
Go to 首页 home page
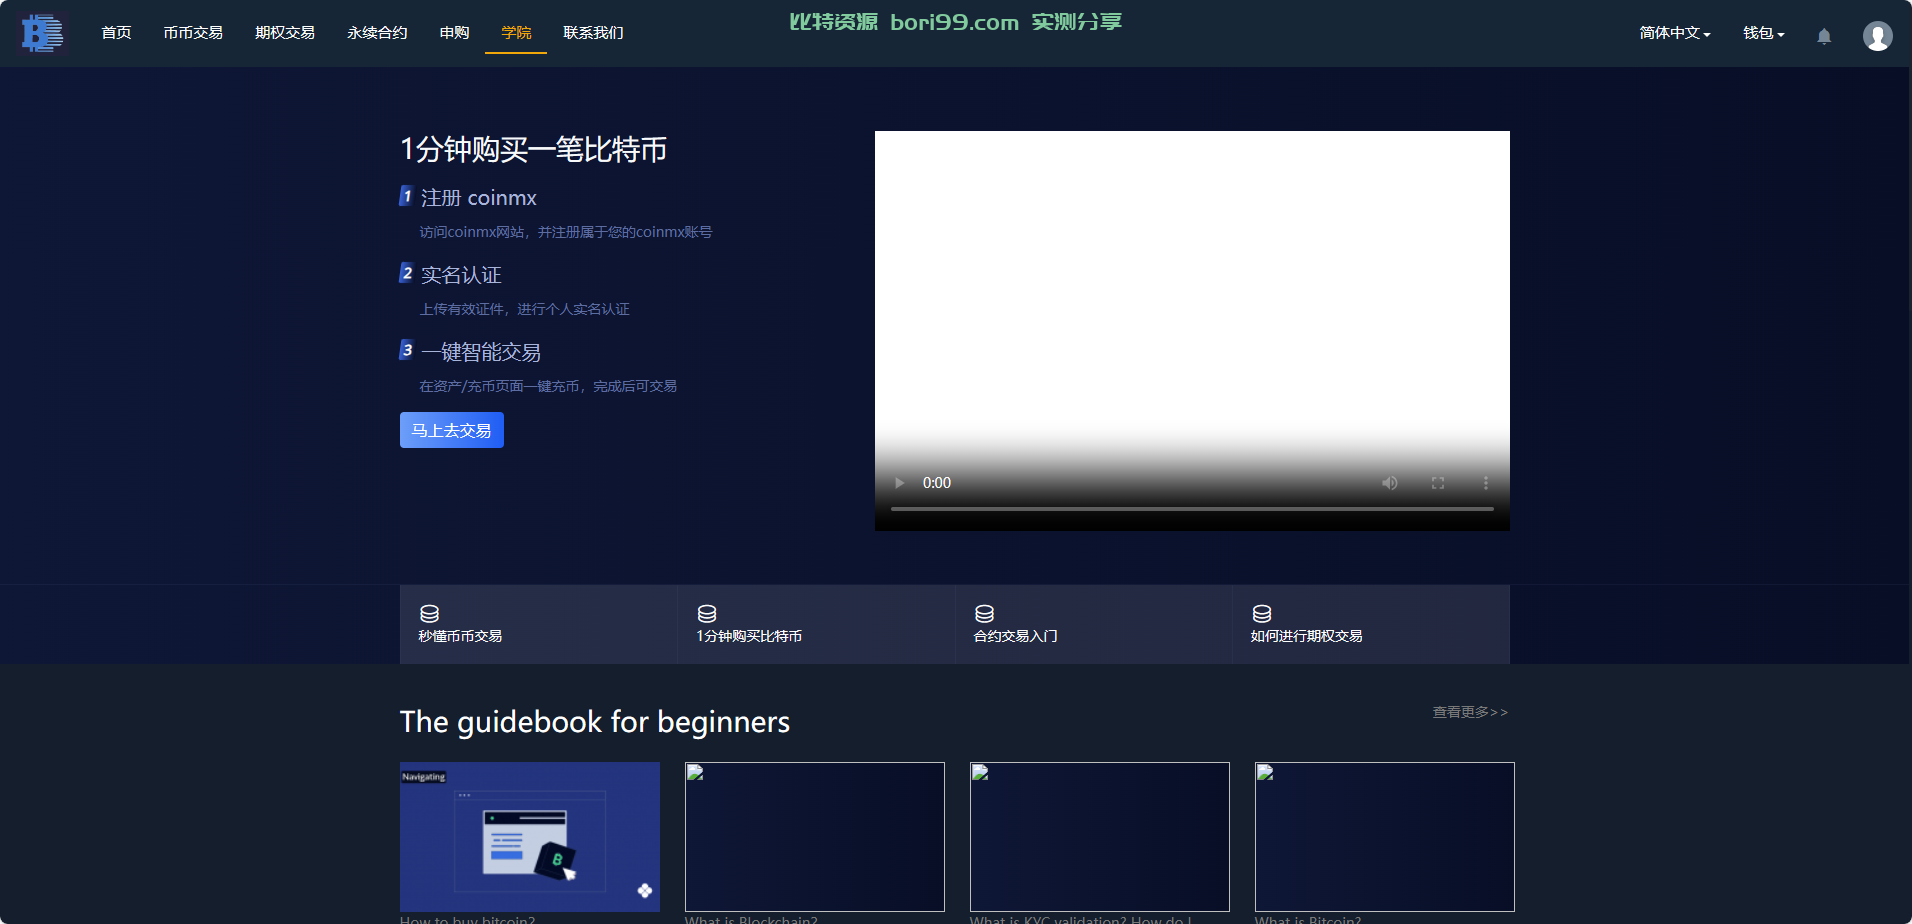pos(116,33)
